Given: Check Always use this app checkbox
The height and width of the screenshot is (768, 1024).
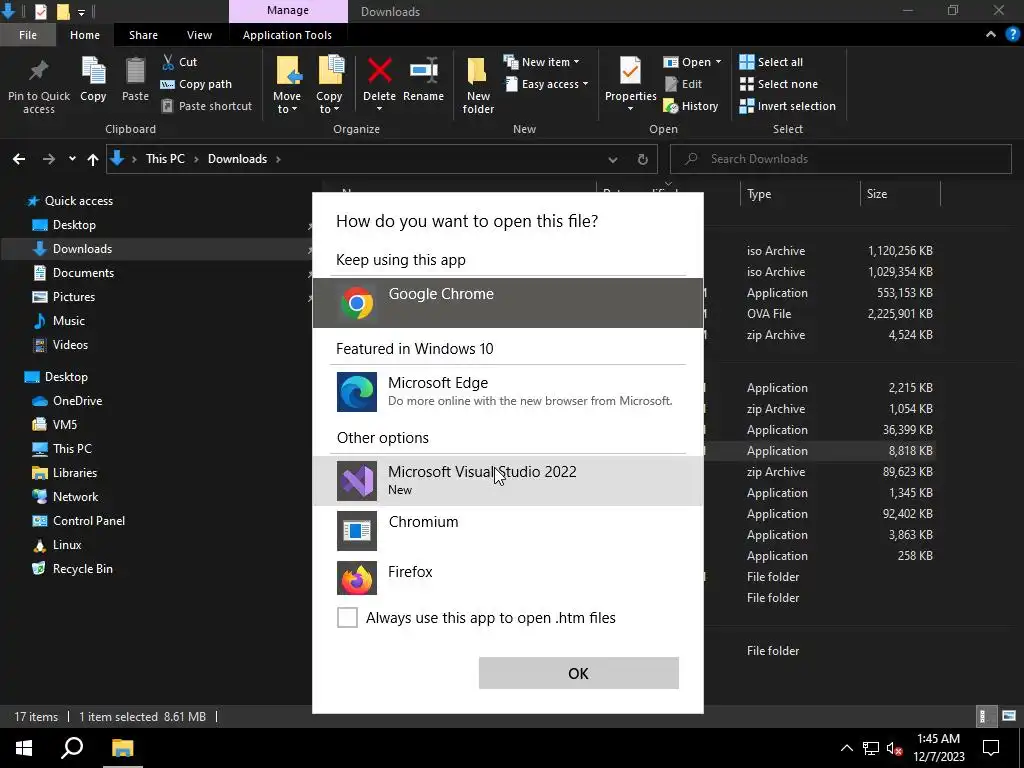Looking at the screenshot, I should coord(347,617).
